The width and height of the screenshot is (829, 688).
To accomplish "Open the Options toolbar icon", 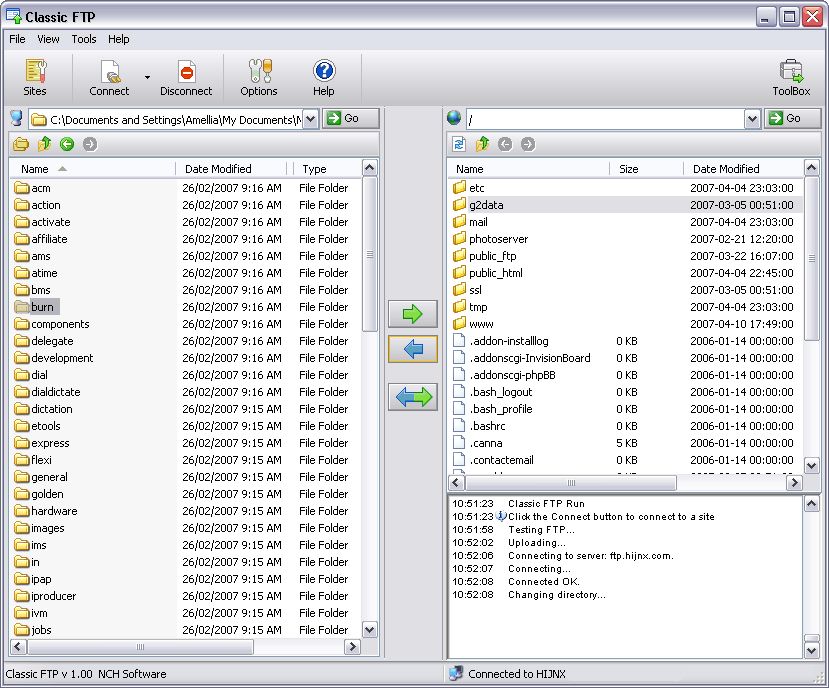I will coord(259,77).
